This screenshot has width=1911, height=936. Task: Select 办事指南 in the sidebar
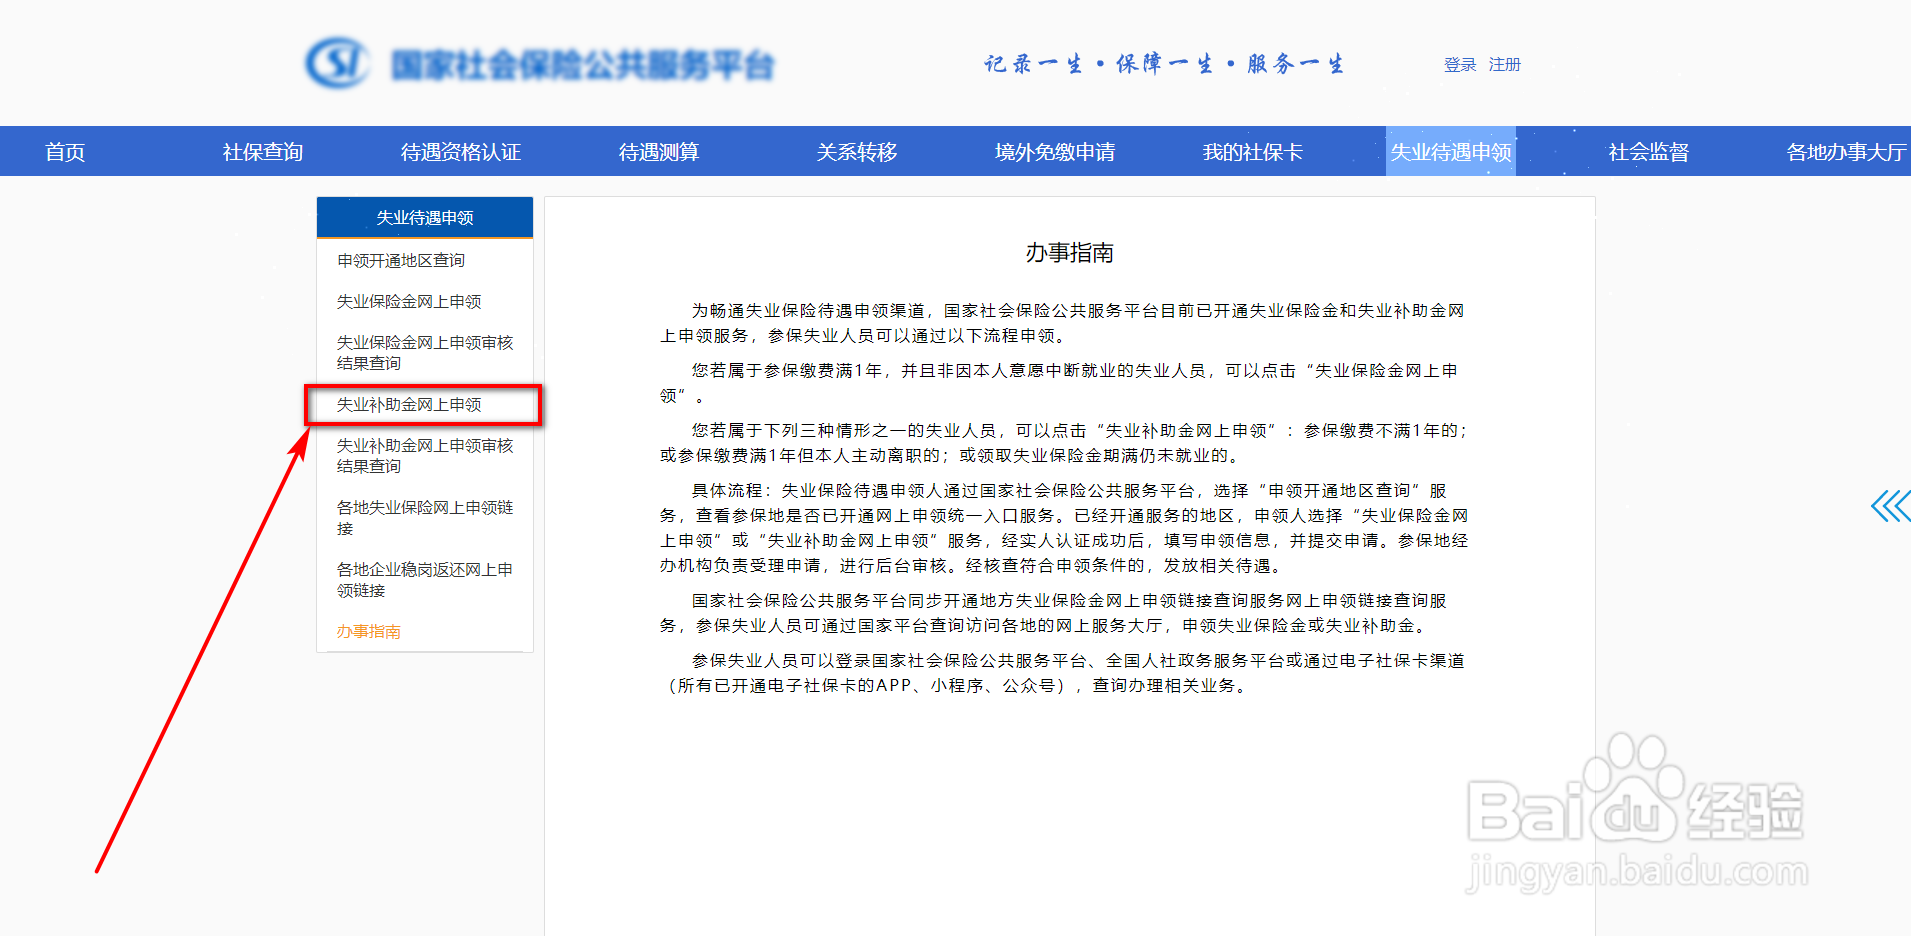click(x=369, y=631)
